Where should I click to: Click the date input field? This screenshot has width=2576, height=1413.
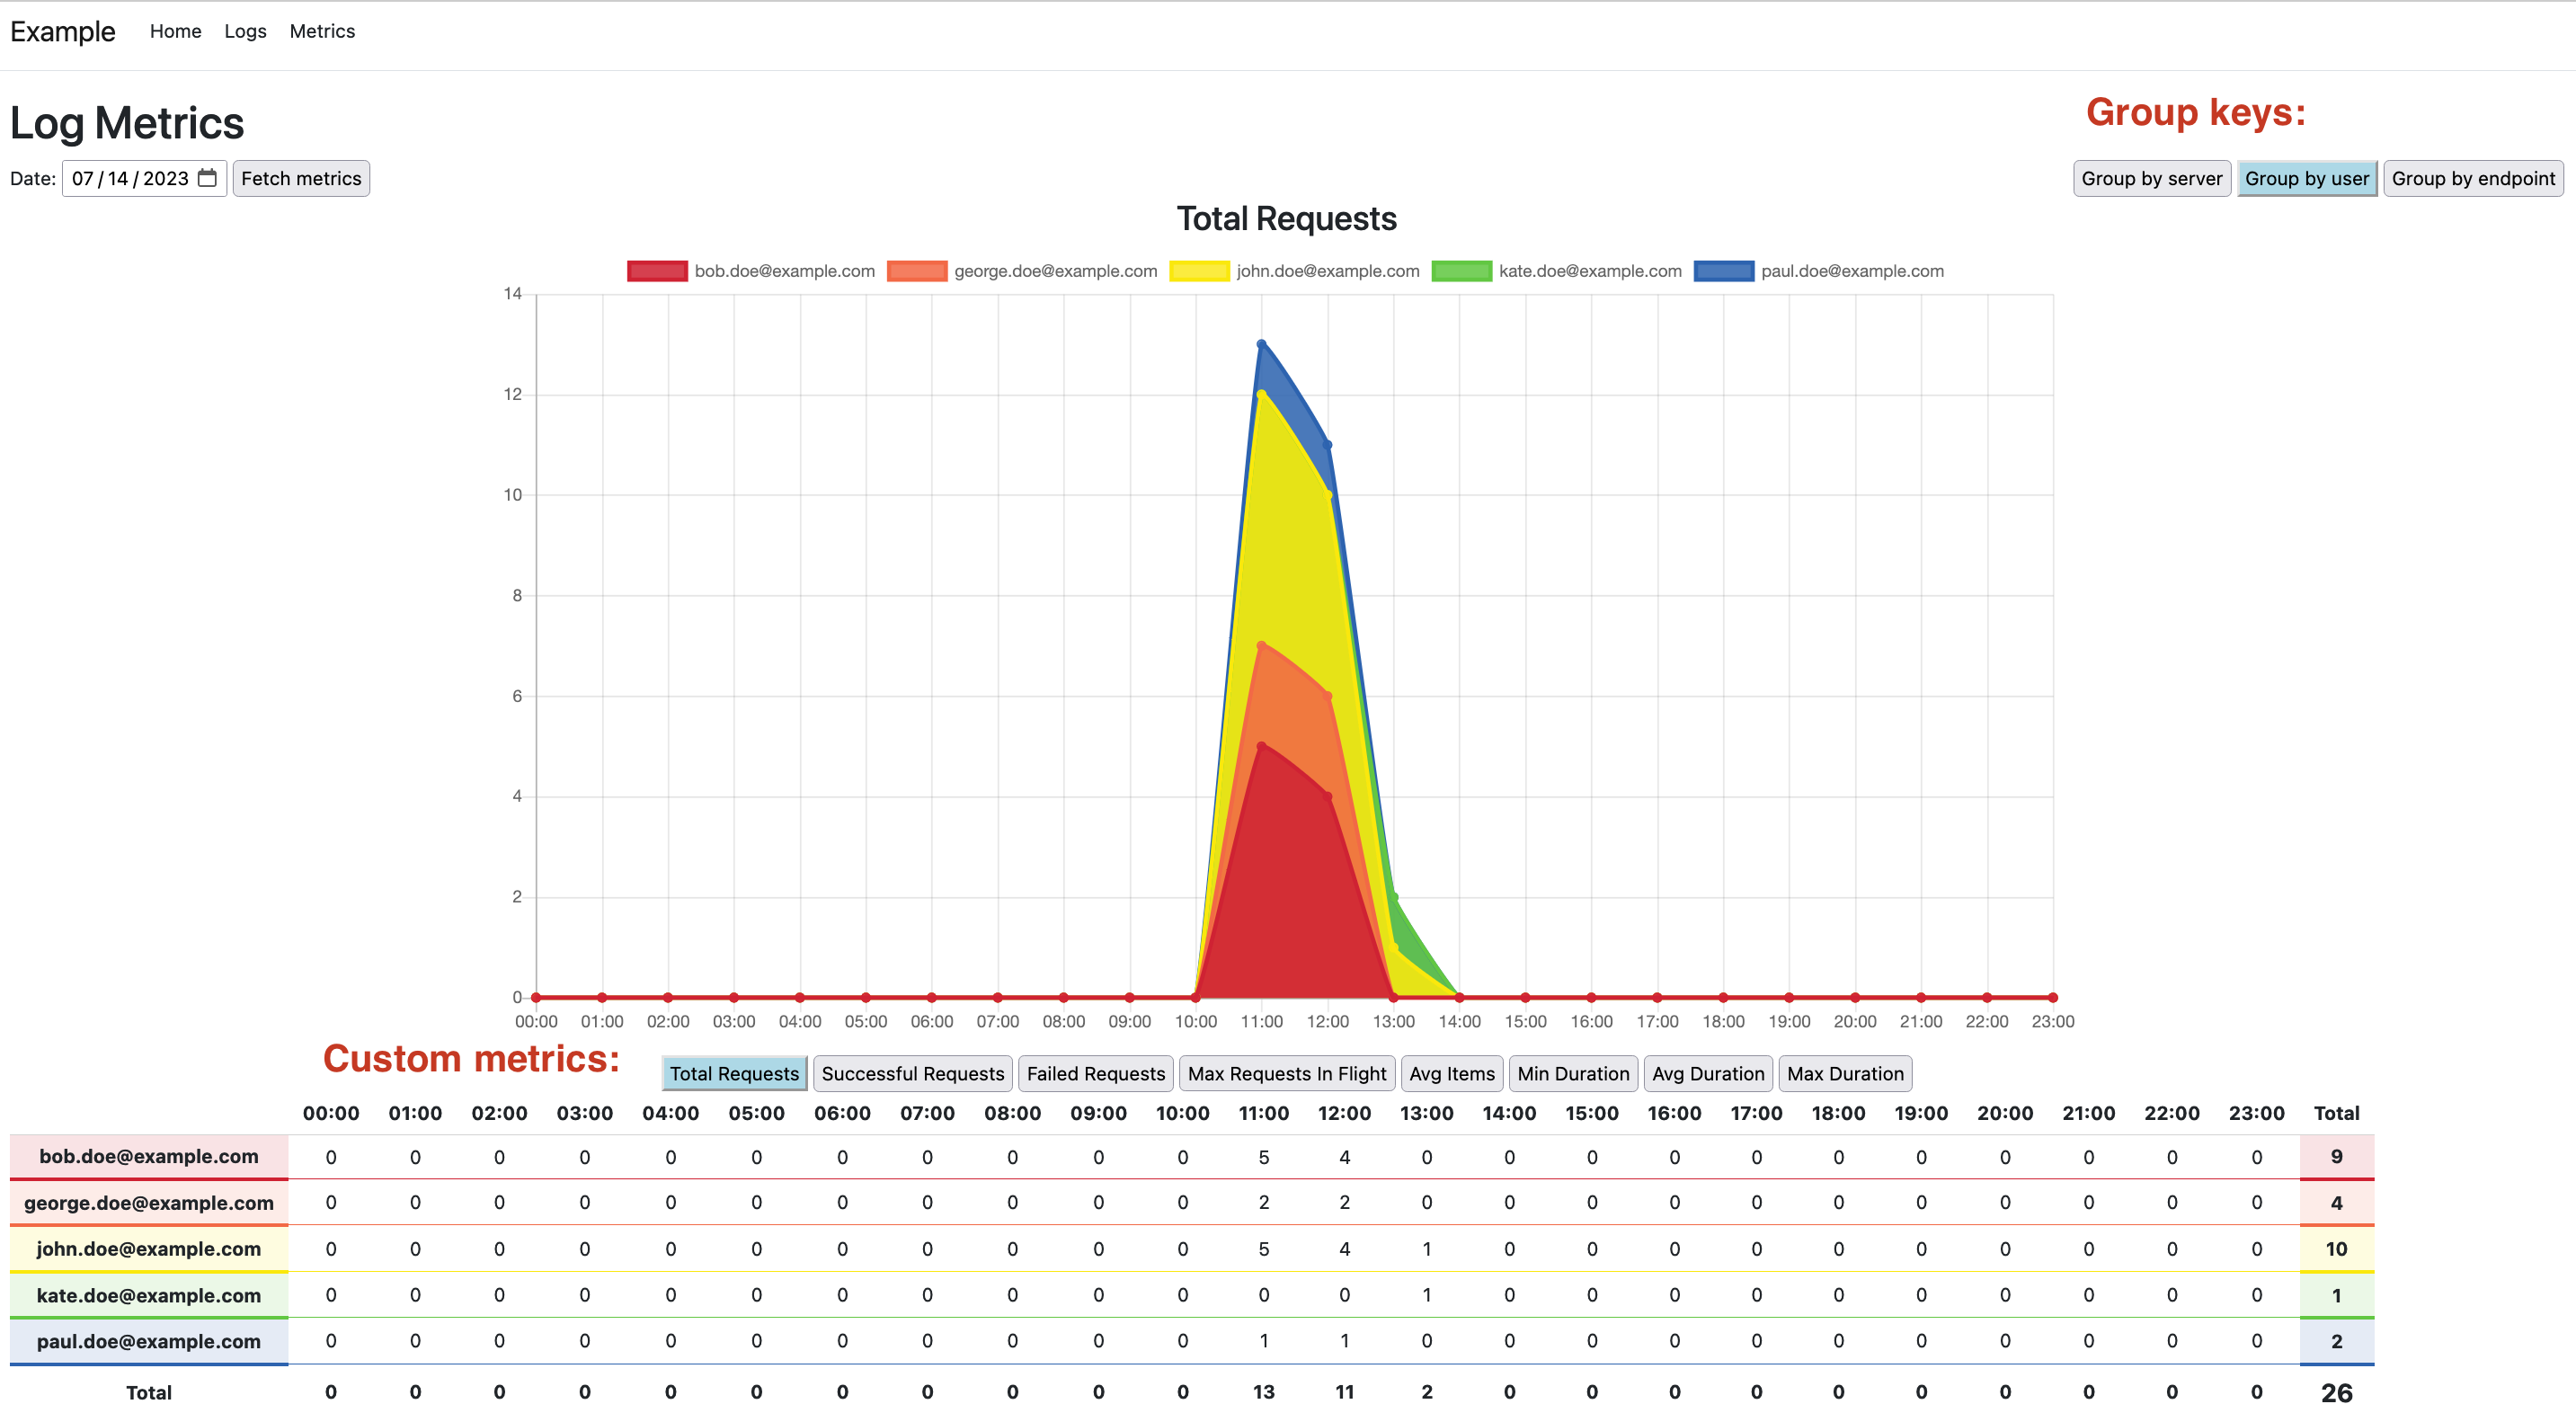130,178
